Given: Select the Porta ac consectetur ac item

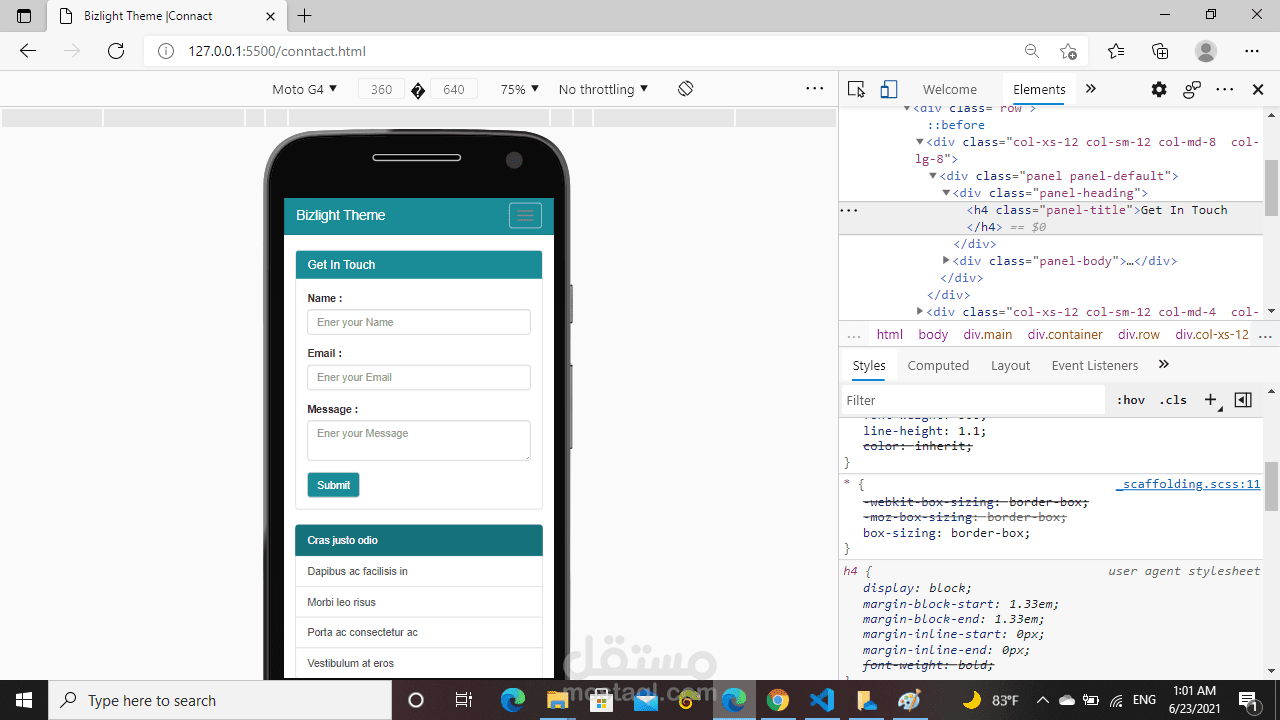Looking at the screenshot, I should [419, 632].
